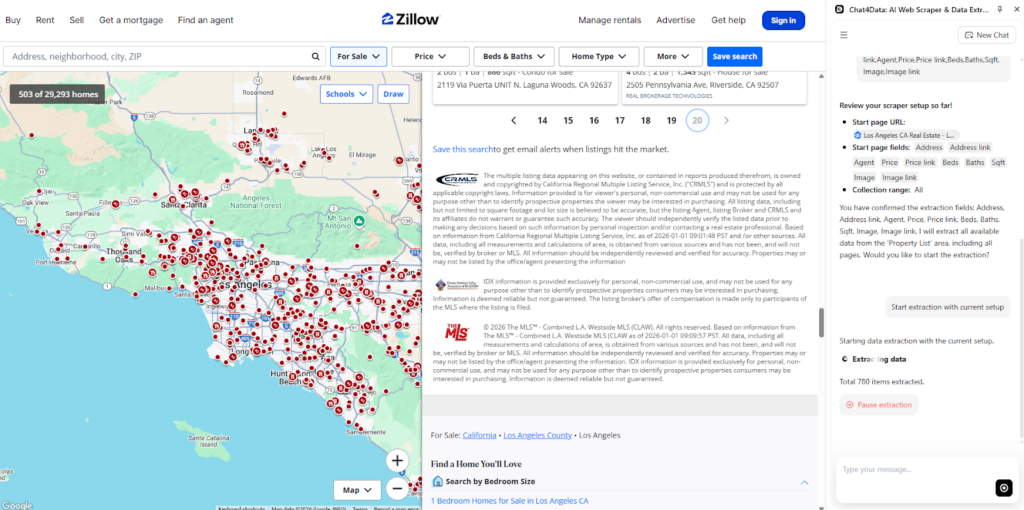
Task: Collapse Search by Bedroom Size section
Action: point(805,482)
